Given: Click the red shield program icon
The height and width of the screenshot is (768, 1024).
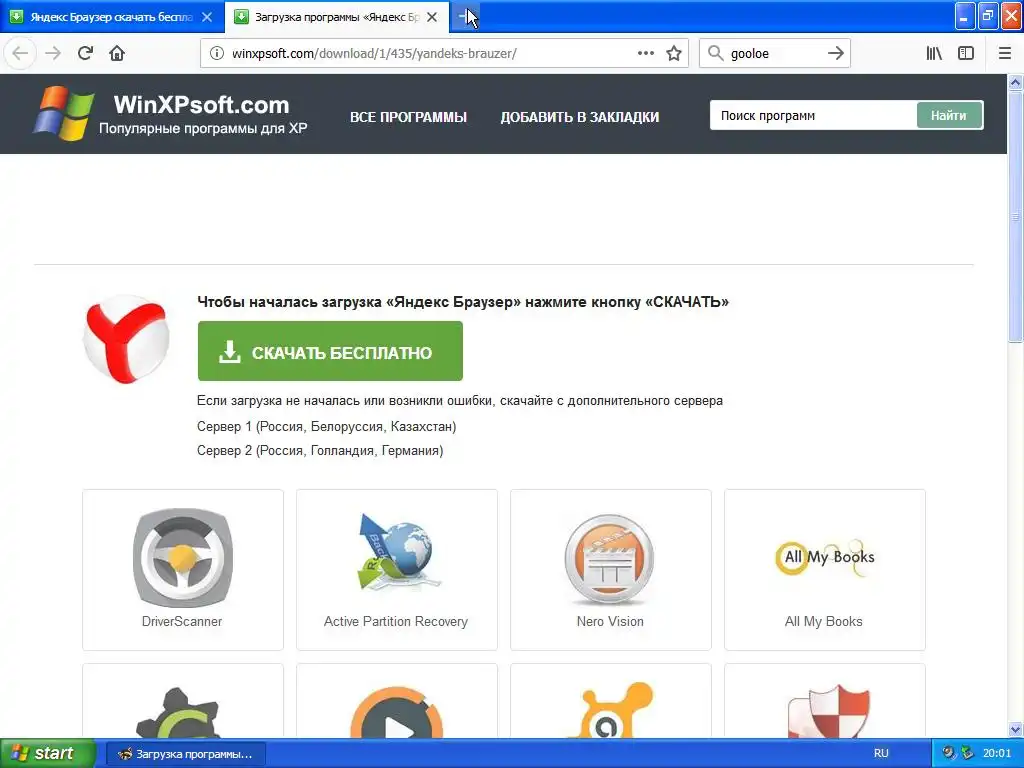Looking at the screenshot, I should pyautogui.click(x=829, y=712).
